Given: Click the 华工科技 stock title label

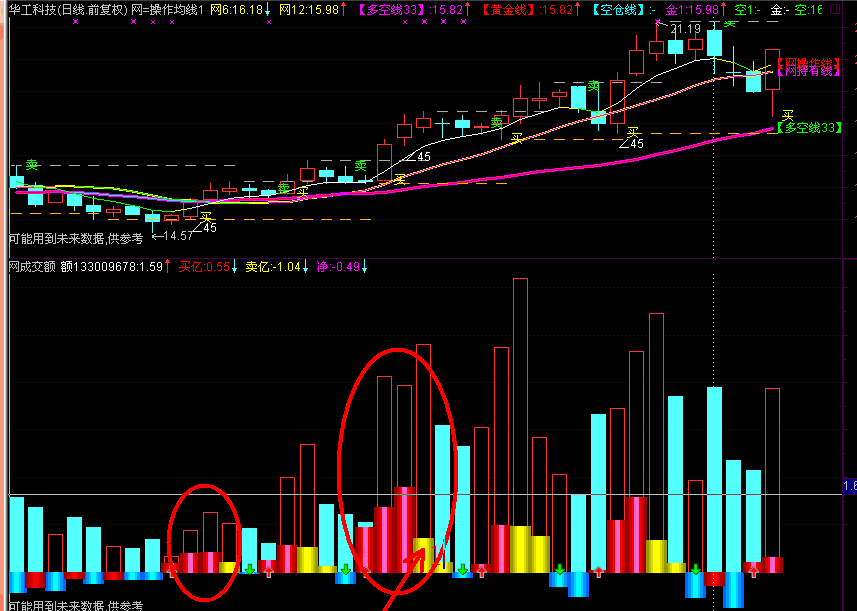Looking at the screenshot, I should (x=28, y=9).
